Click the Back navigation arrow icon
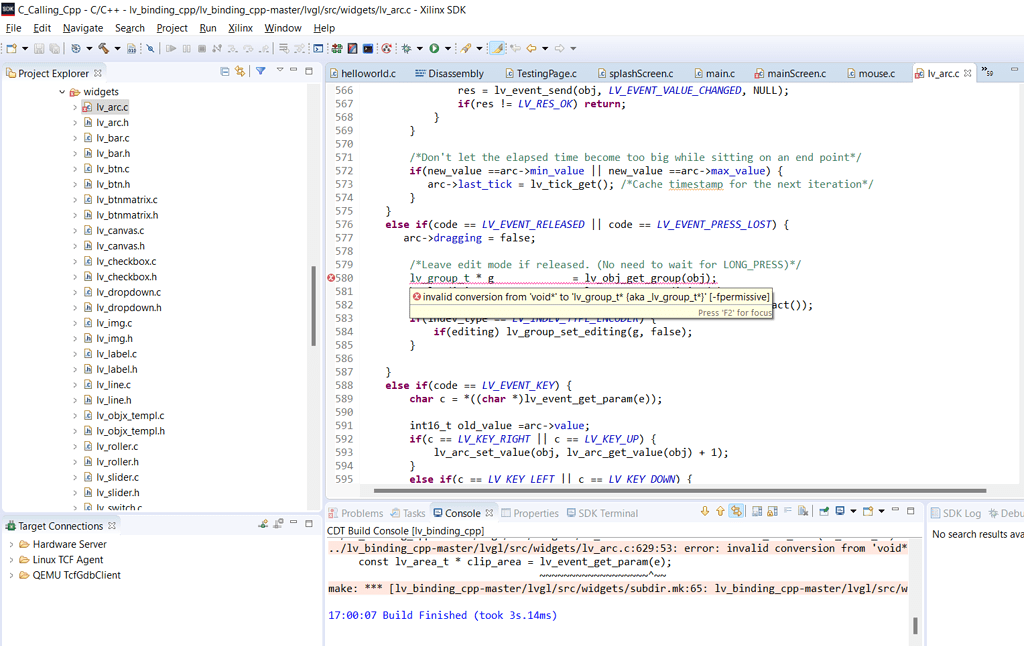1024x646 pixels. (x=532, y=48)
